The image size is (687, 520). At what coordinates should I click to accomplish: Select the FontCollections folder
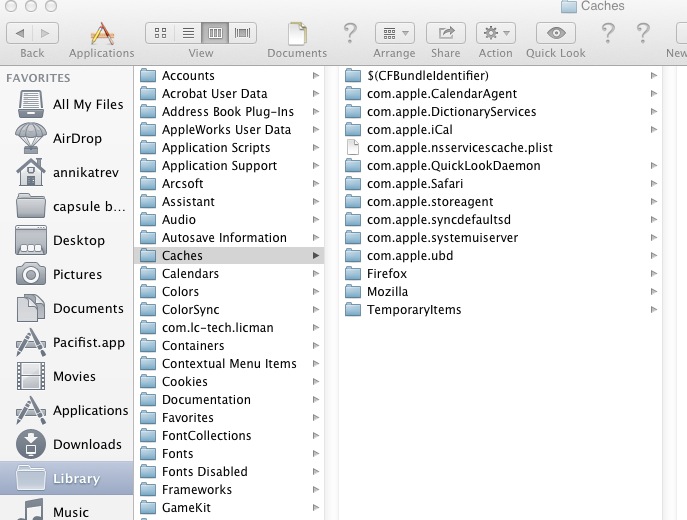[x=229, y=435]
